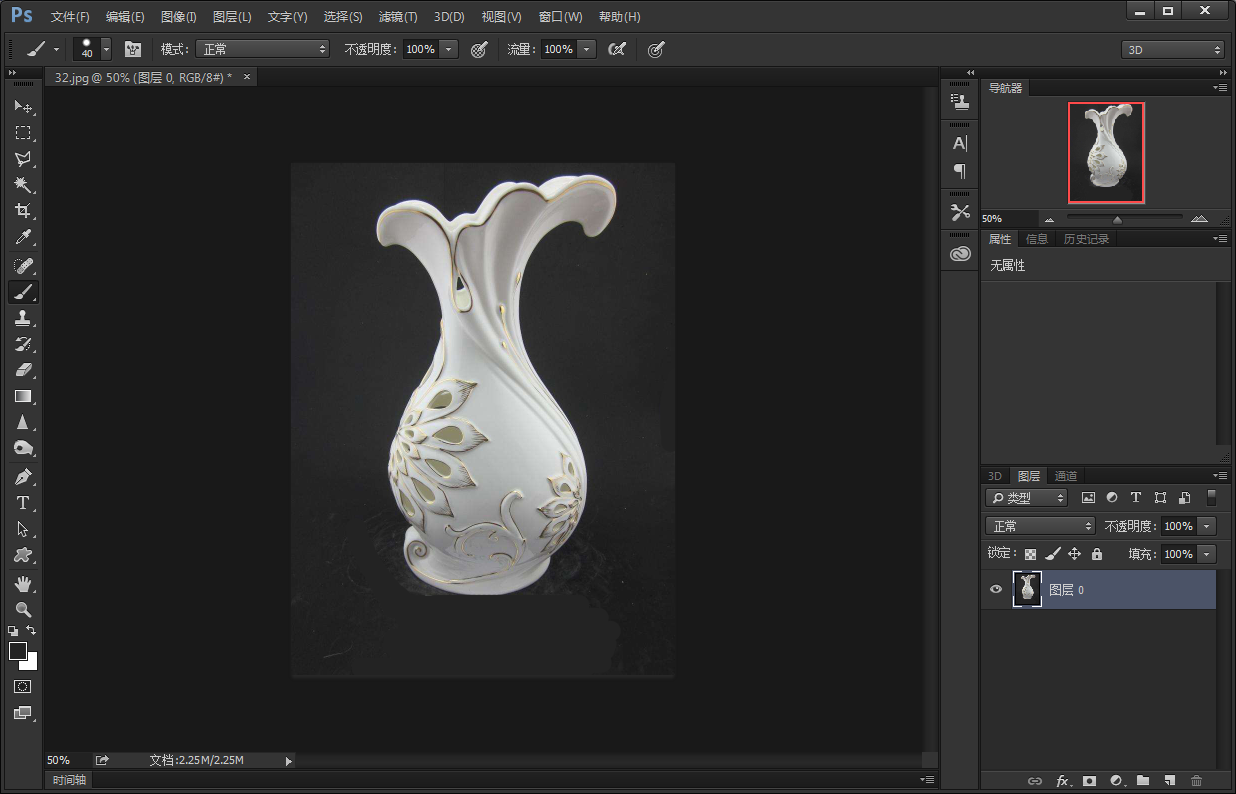The height and width of the screenshot is (794, 1236).
Task: Toggle layer filtering switch
Action: [x=1212, y=497]
